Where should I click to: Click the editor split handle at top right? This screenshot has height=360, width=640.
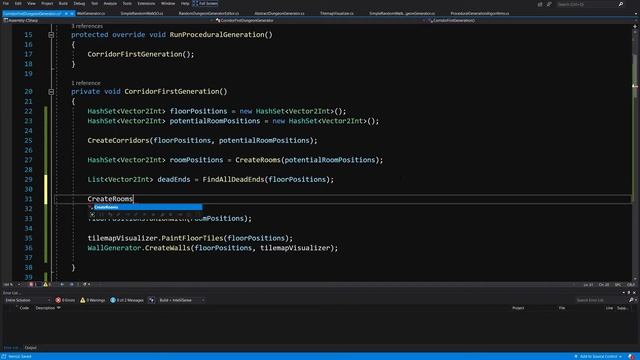coord(635,26)
